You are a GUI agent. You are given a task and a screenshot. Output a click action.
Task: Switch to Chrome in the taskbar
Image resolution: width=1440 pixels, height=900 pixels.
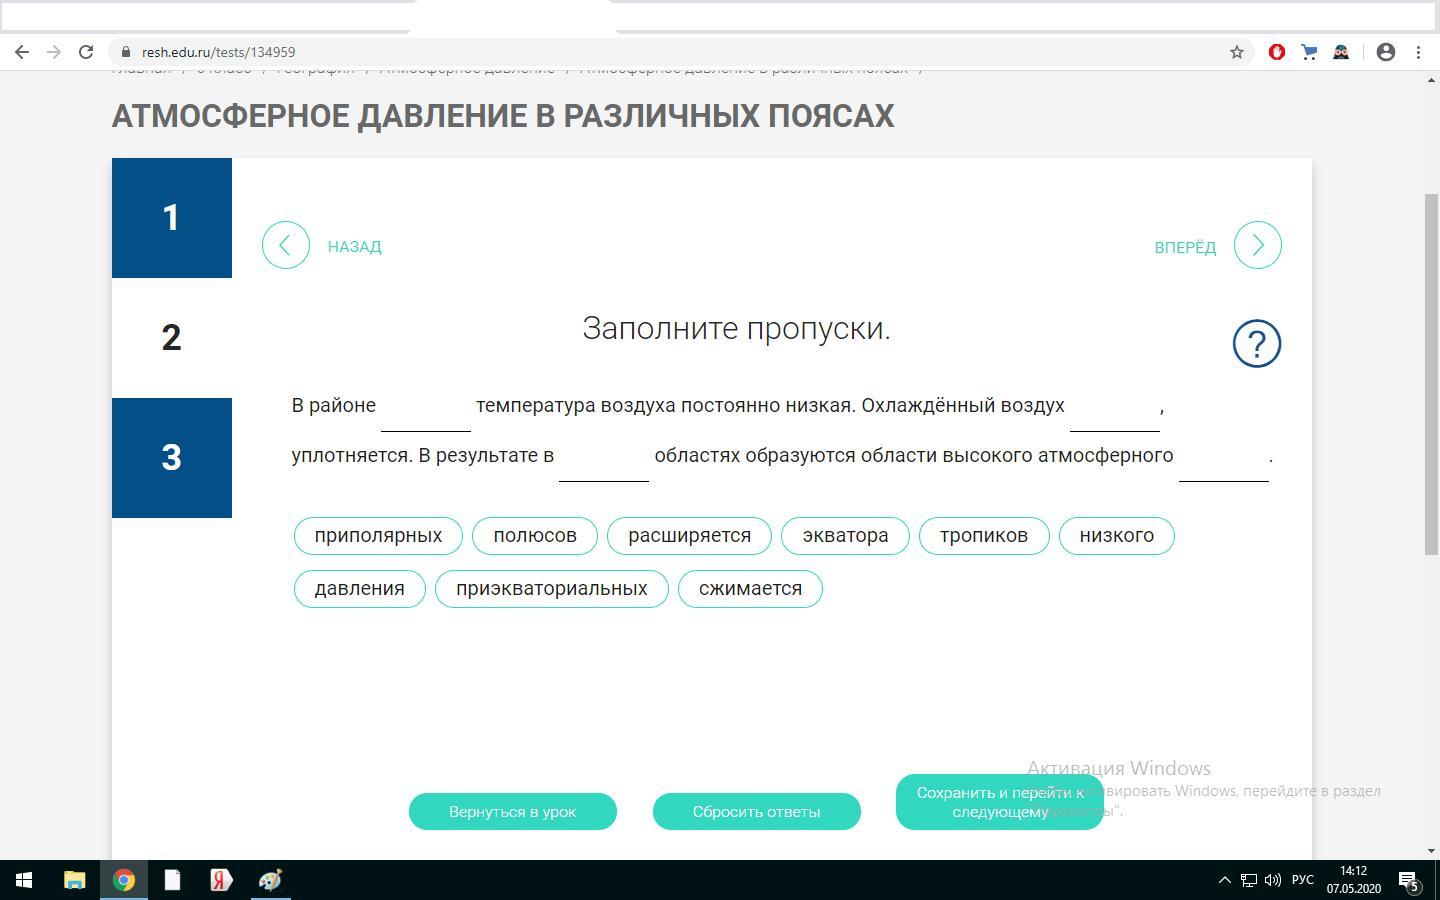[x=124, y=880]
